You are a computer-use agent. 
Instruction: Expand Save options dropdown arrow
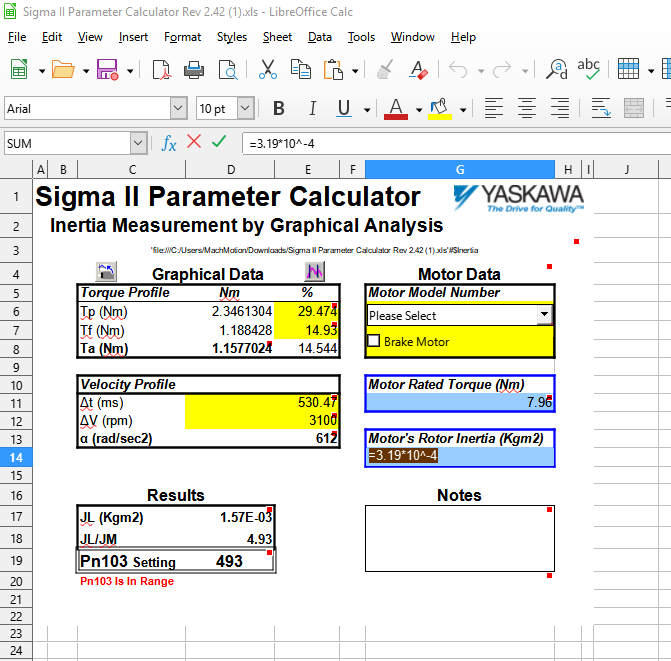coord(130,71)
